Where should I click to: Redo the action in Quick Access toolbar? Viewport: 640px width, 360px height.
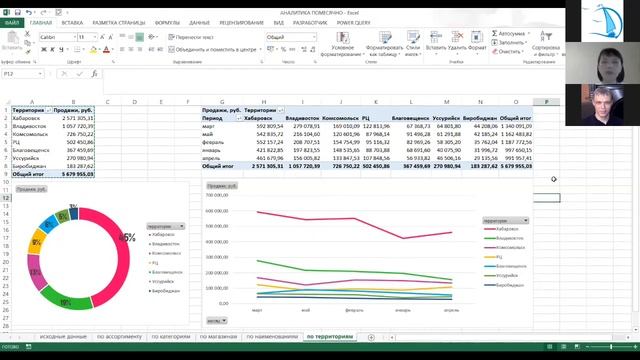click(43, 13)
